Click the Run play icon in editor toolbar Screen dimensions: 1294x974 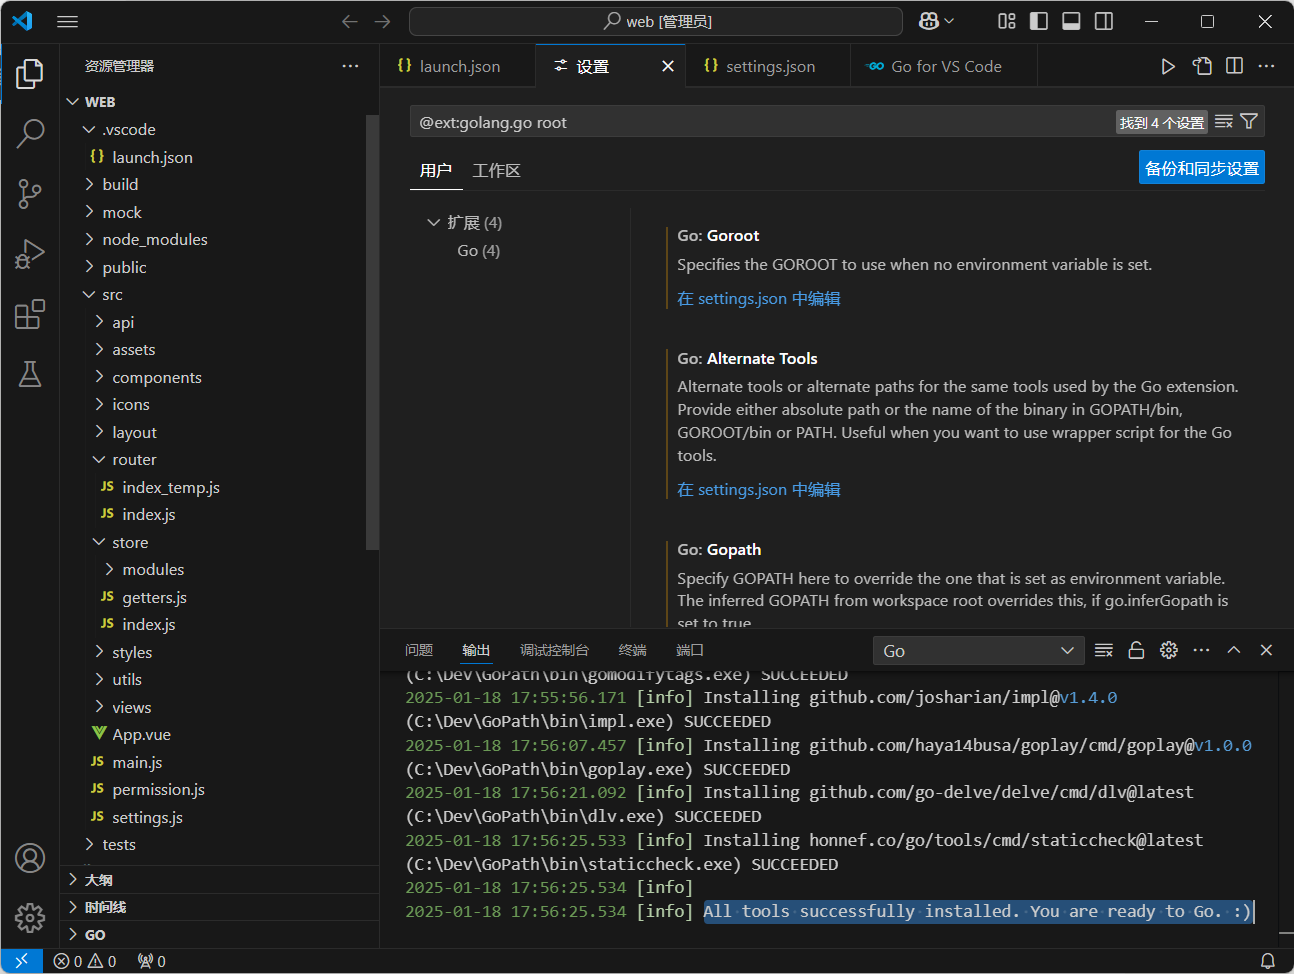pos(1168,66)
